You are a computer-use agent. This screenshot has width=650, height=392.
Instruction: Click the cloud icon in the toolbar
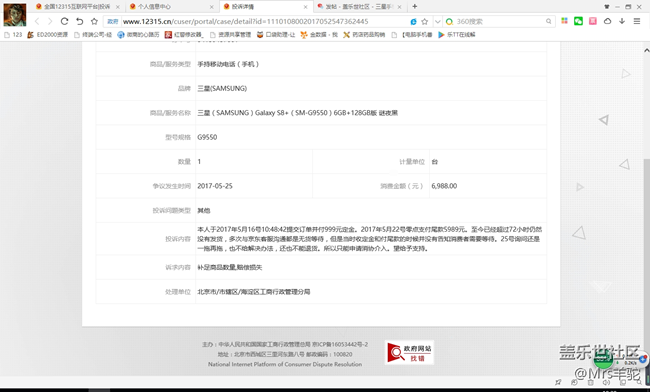[607, 21]
